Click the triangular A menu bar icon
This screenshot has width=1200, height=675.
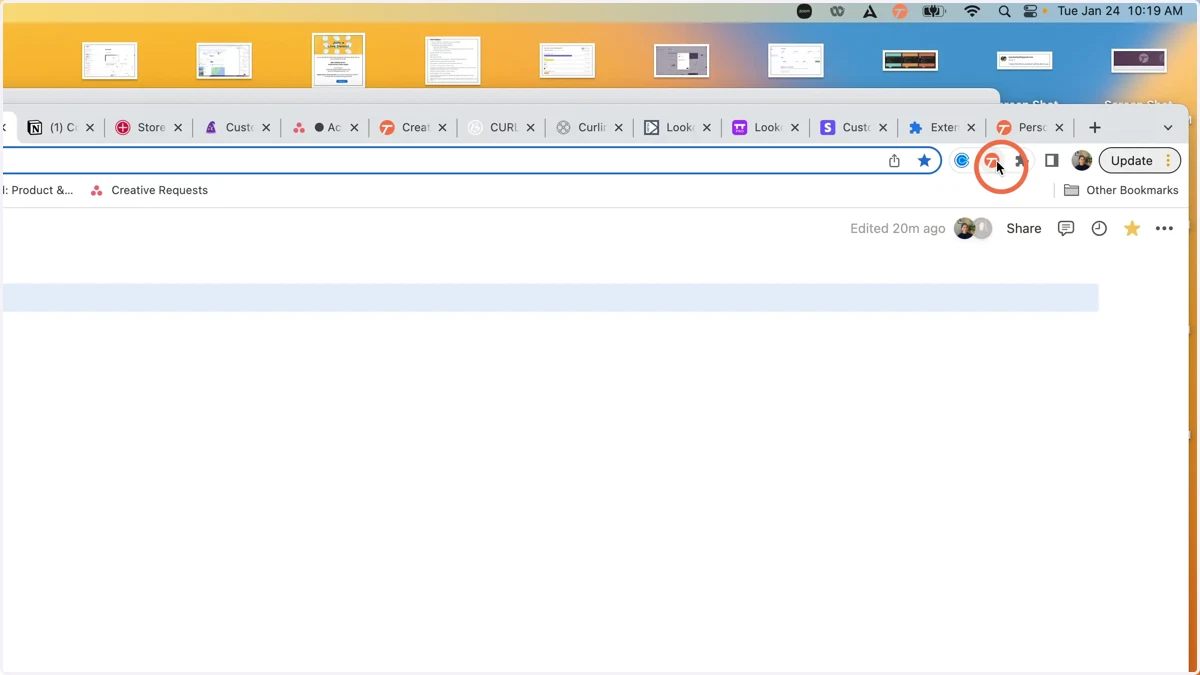pyautogui.click(x=870, y=11)
